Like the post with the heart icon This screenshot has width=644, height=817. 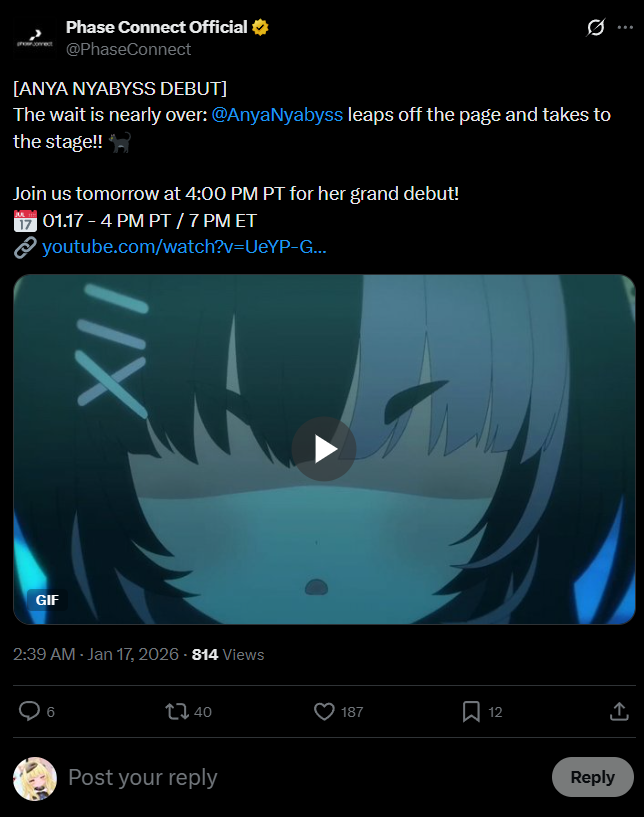324,712
